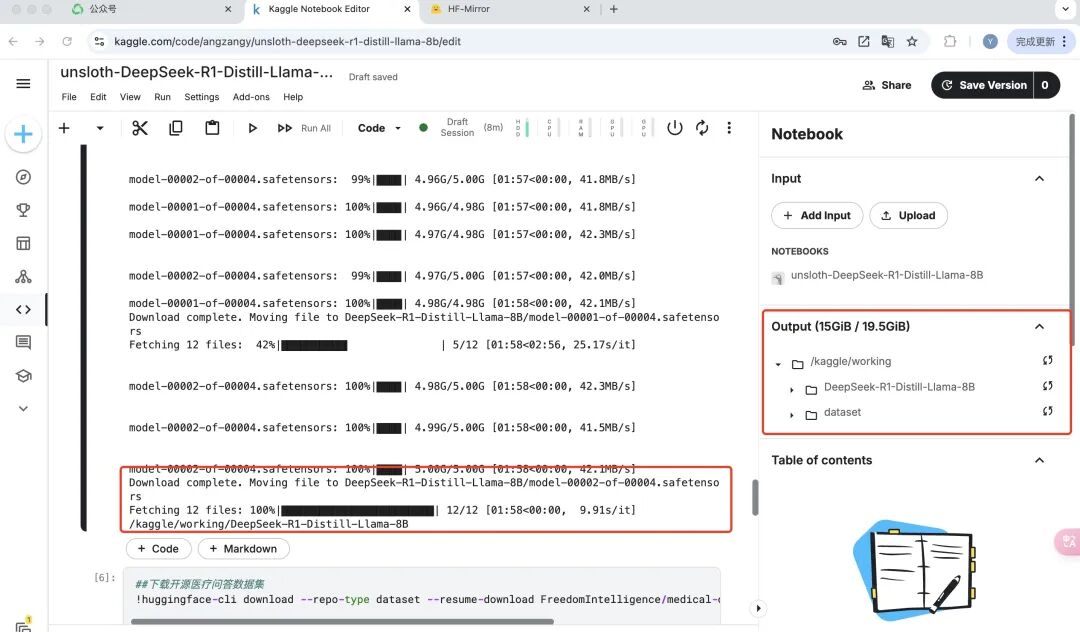Click the Upload button
The width and height of the screenshot is (1080, 632).
tap(908, 215)
